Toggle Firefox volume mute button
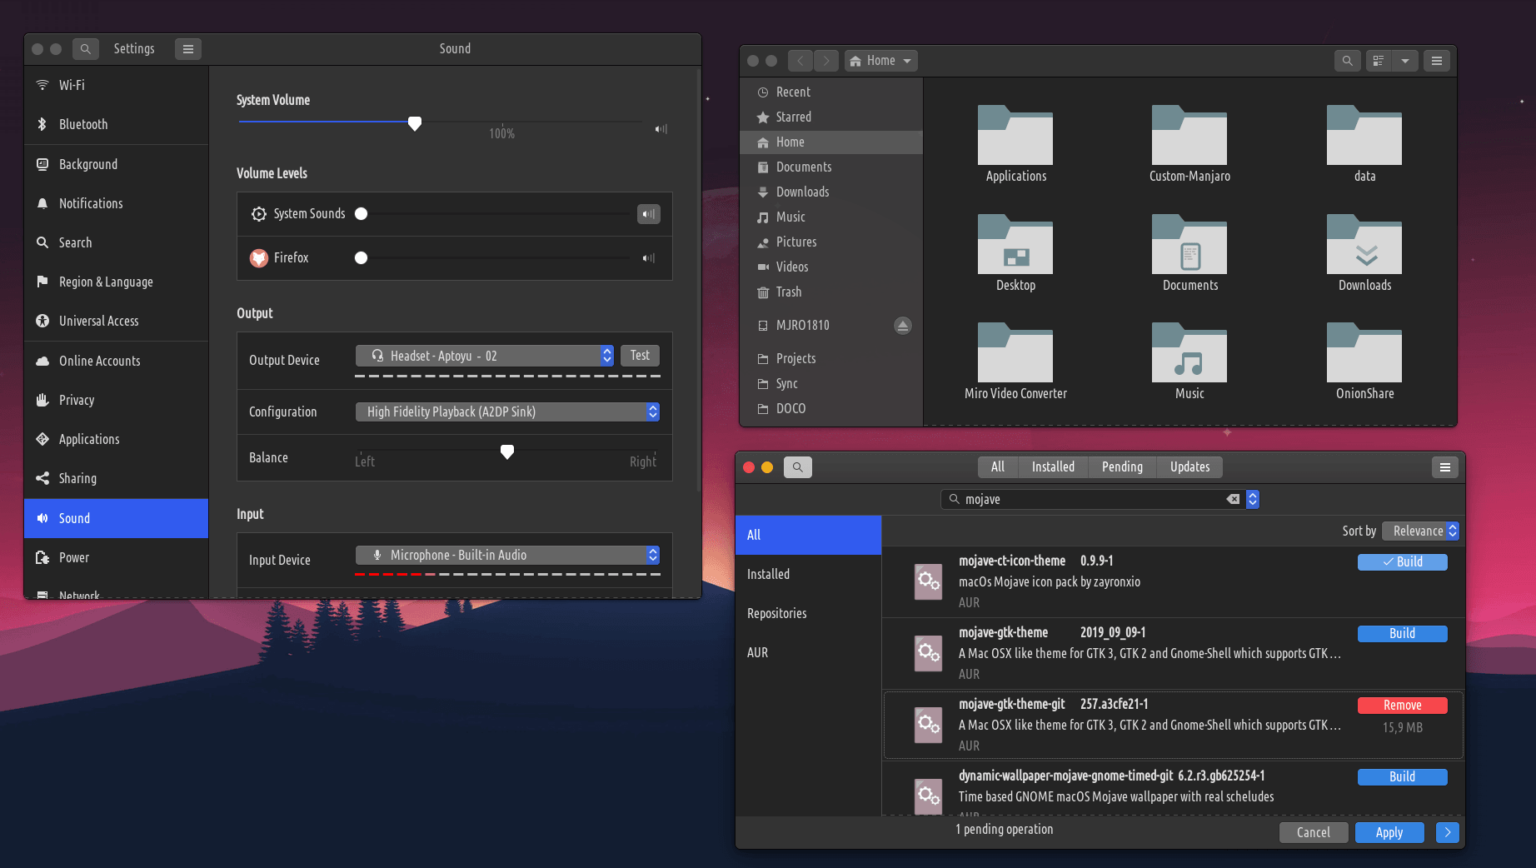Screen dimensions: 1536x868 tap(648, 257)
